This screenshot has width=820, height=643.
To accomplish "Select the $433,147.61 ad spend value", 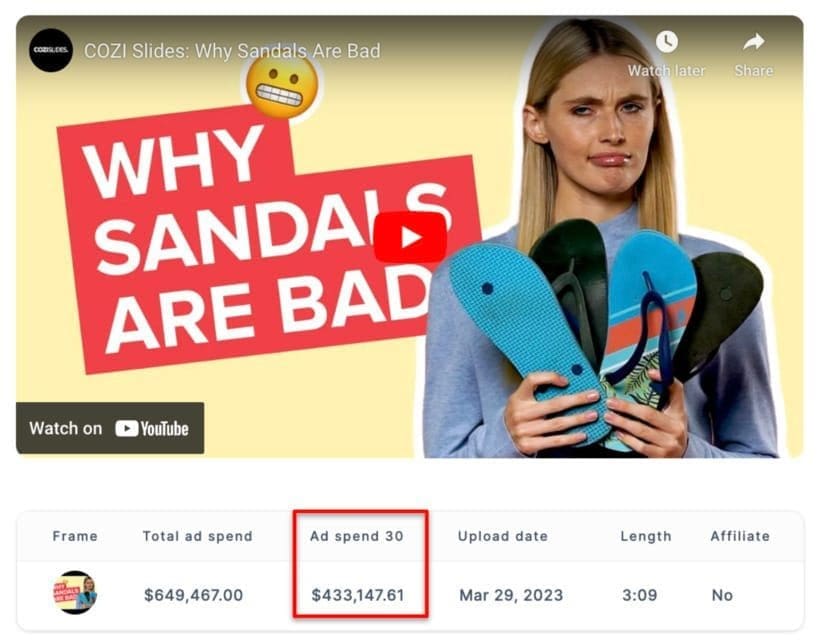I will [x=358, y=595].
